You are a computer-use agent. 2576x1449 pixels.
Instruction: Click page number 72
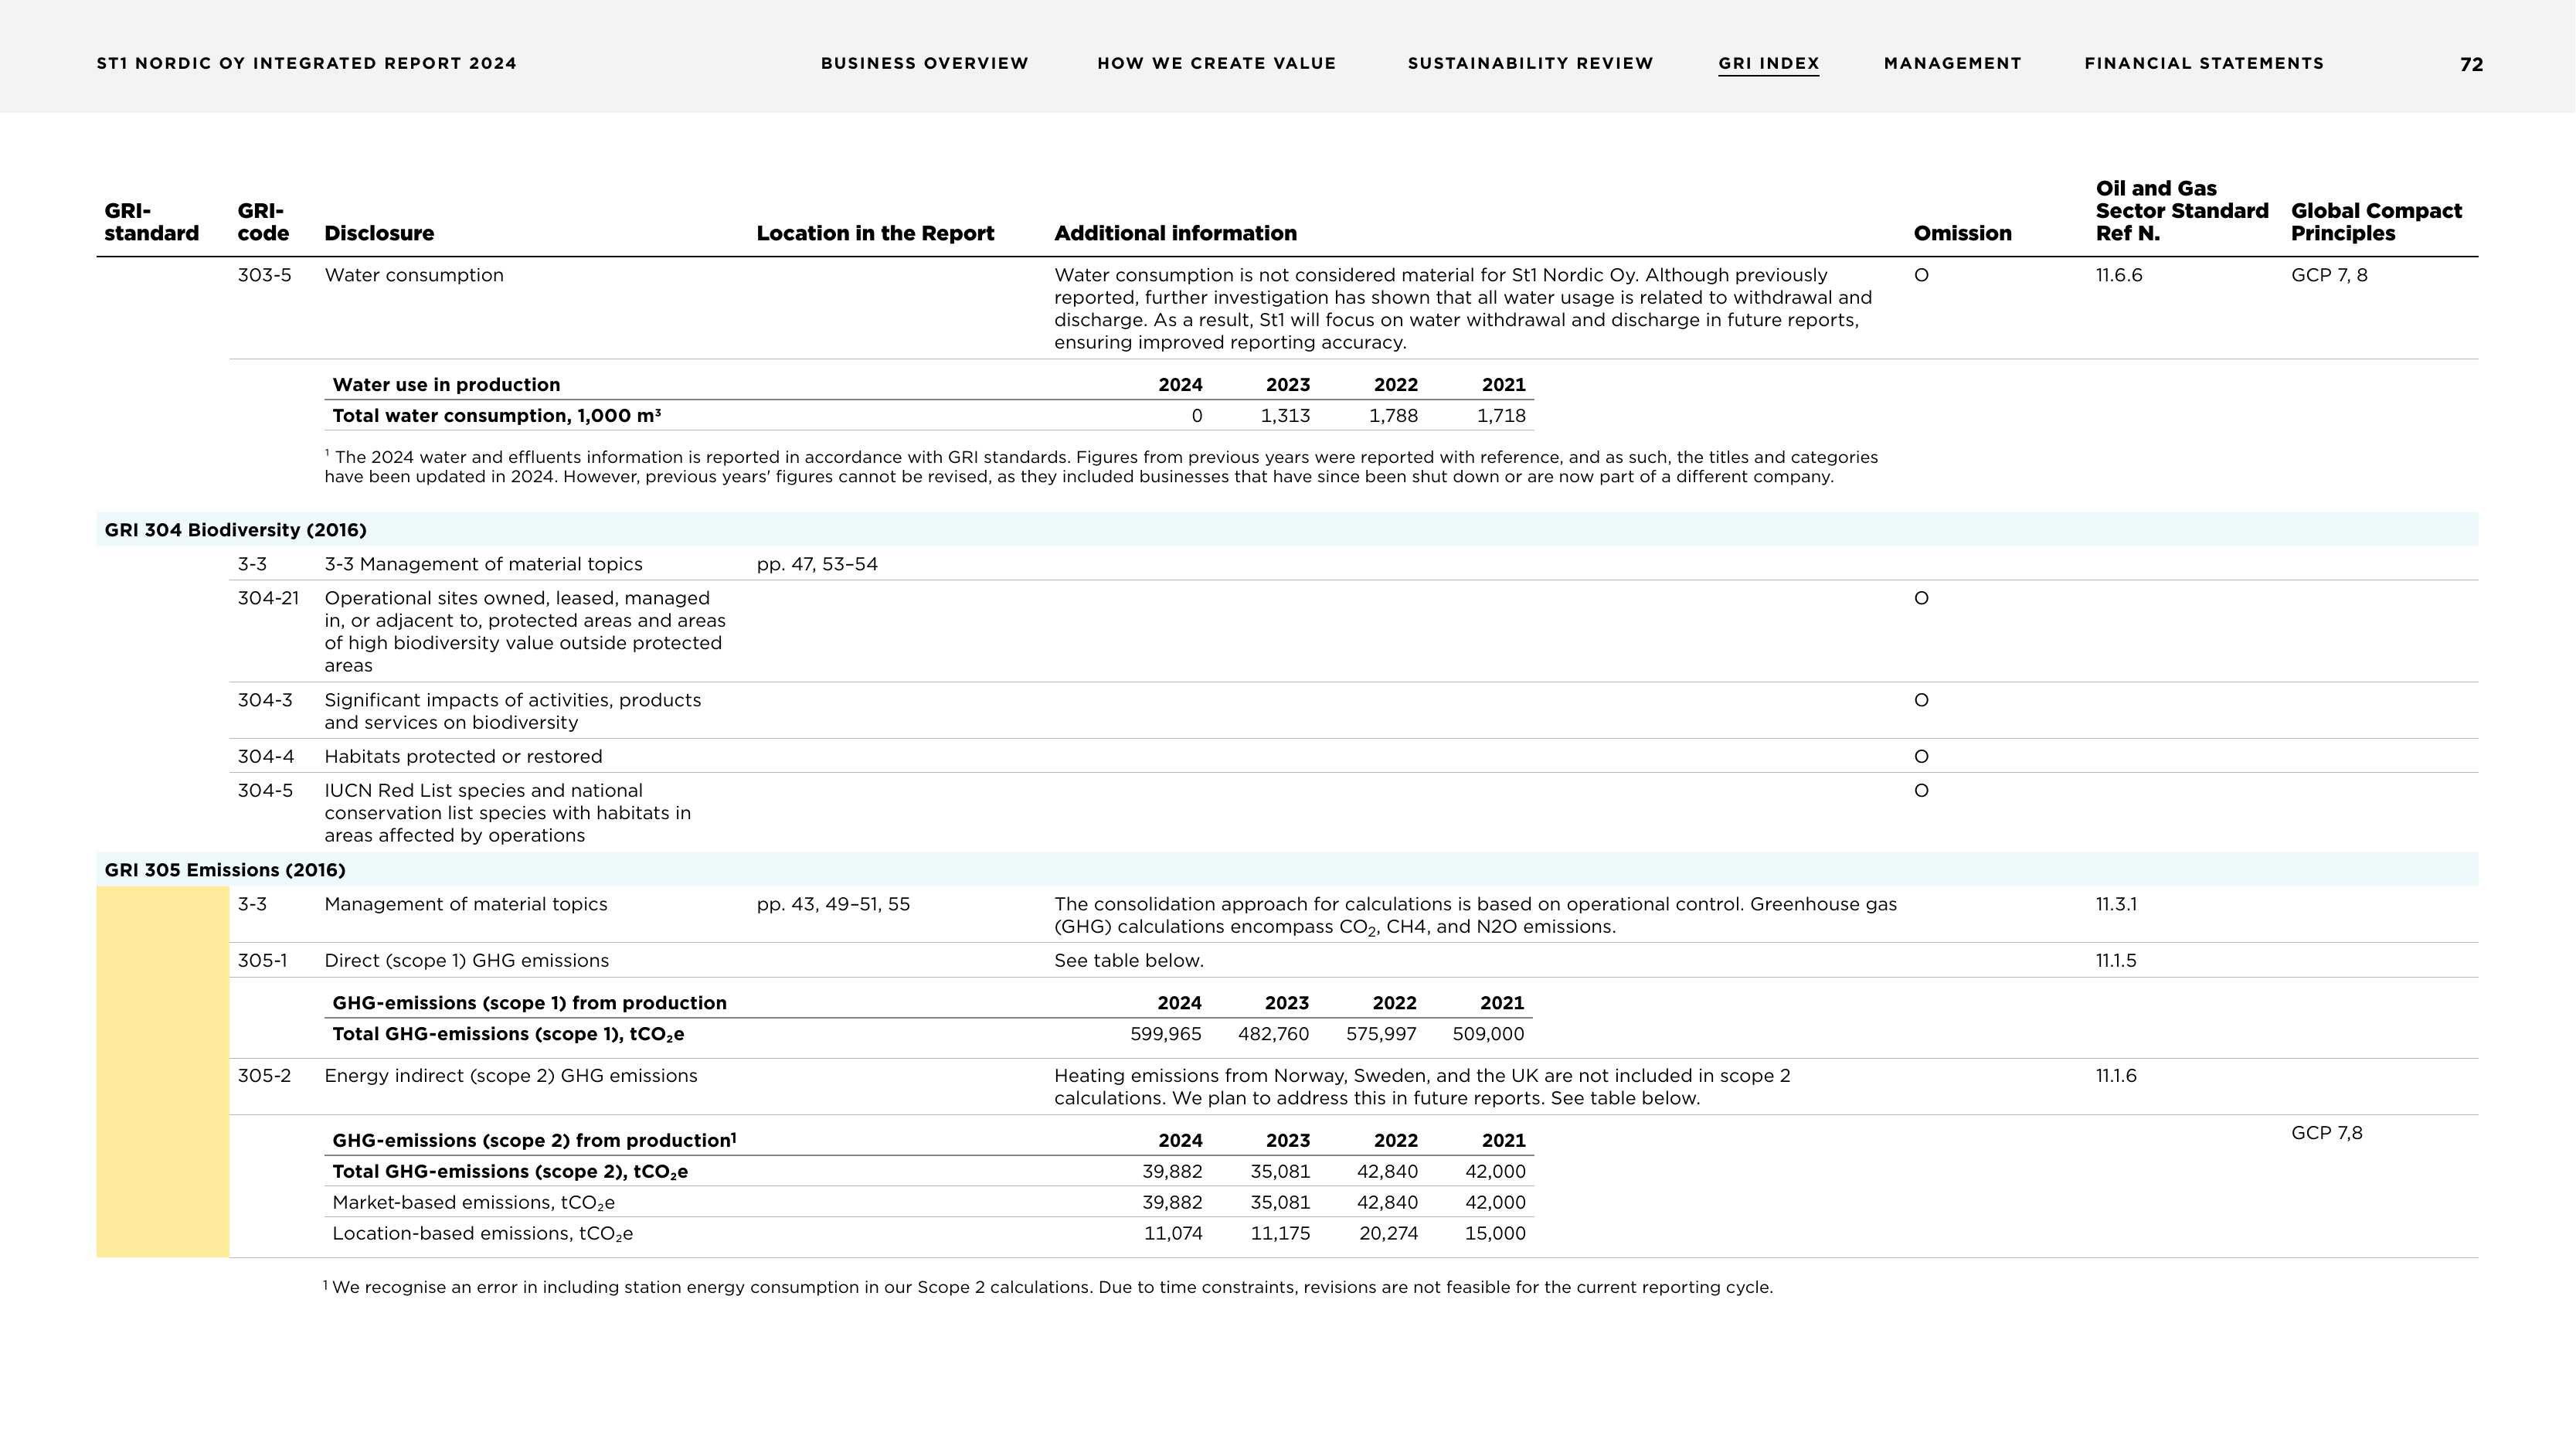(2471, 64)
